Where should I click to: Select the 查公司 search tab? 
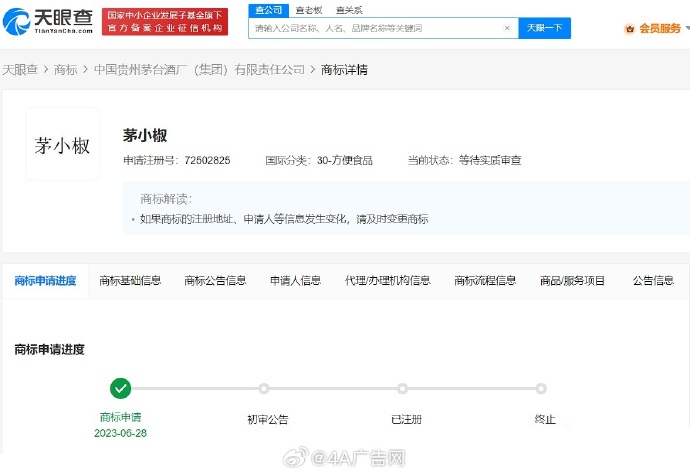(x=268, y=10)
